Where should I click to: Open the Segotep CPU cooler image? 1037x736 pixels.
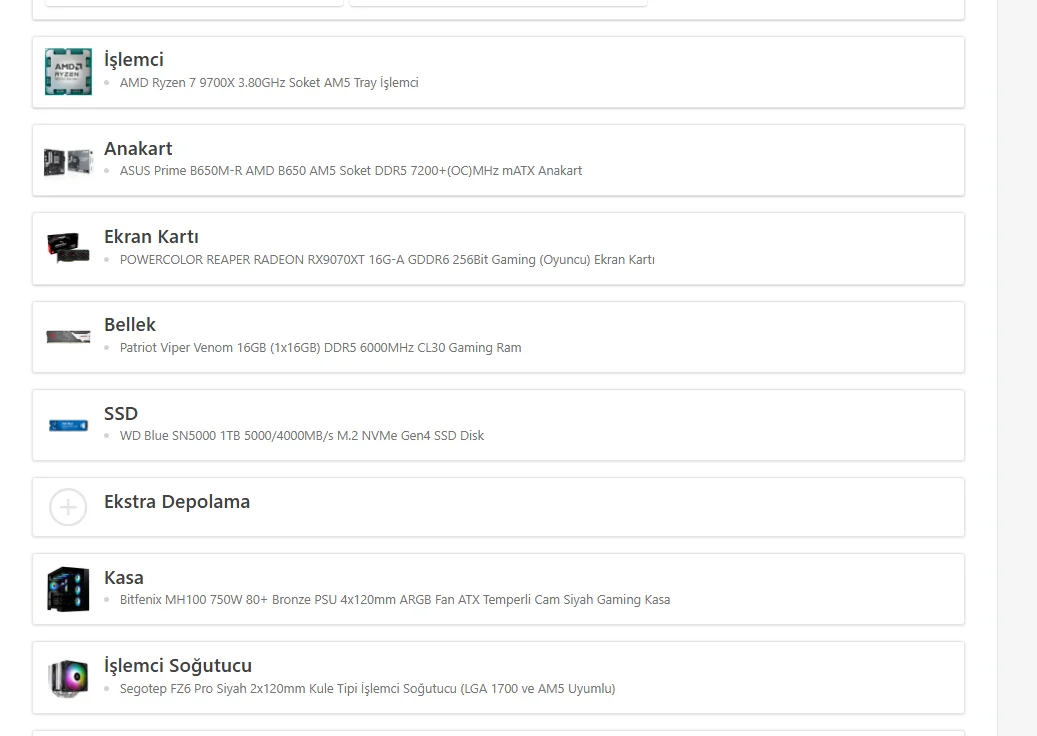click(x=68, y=677)
